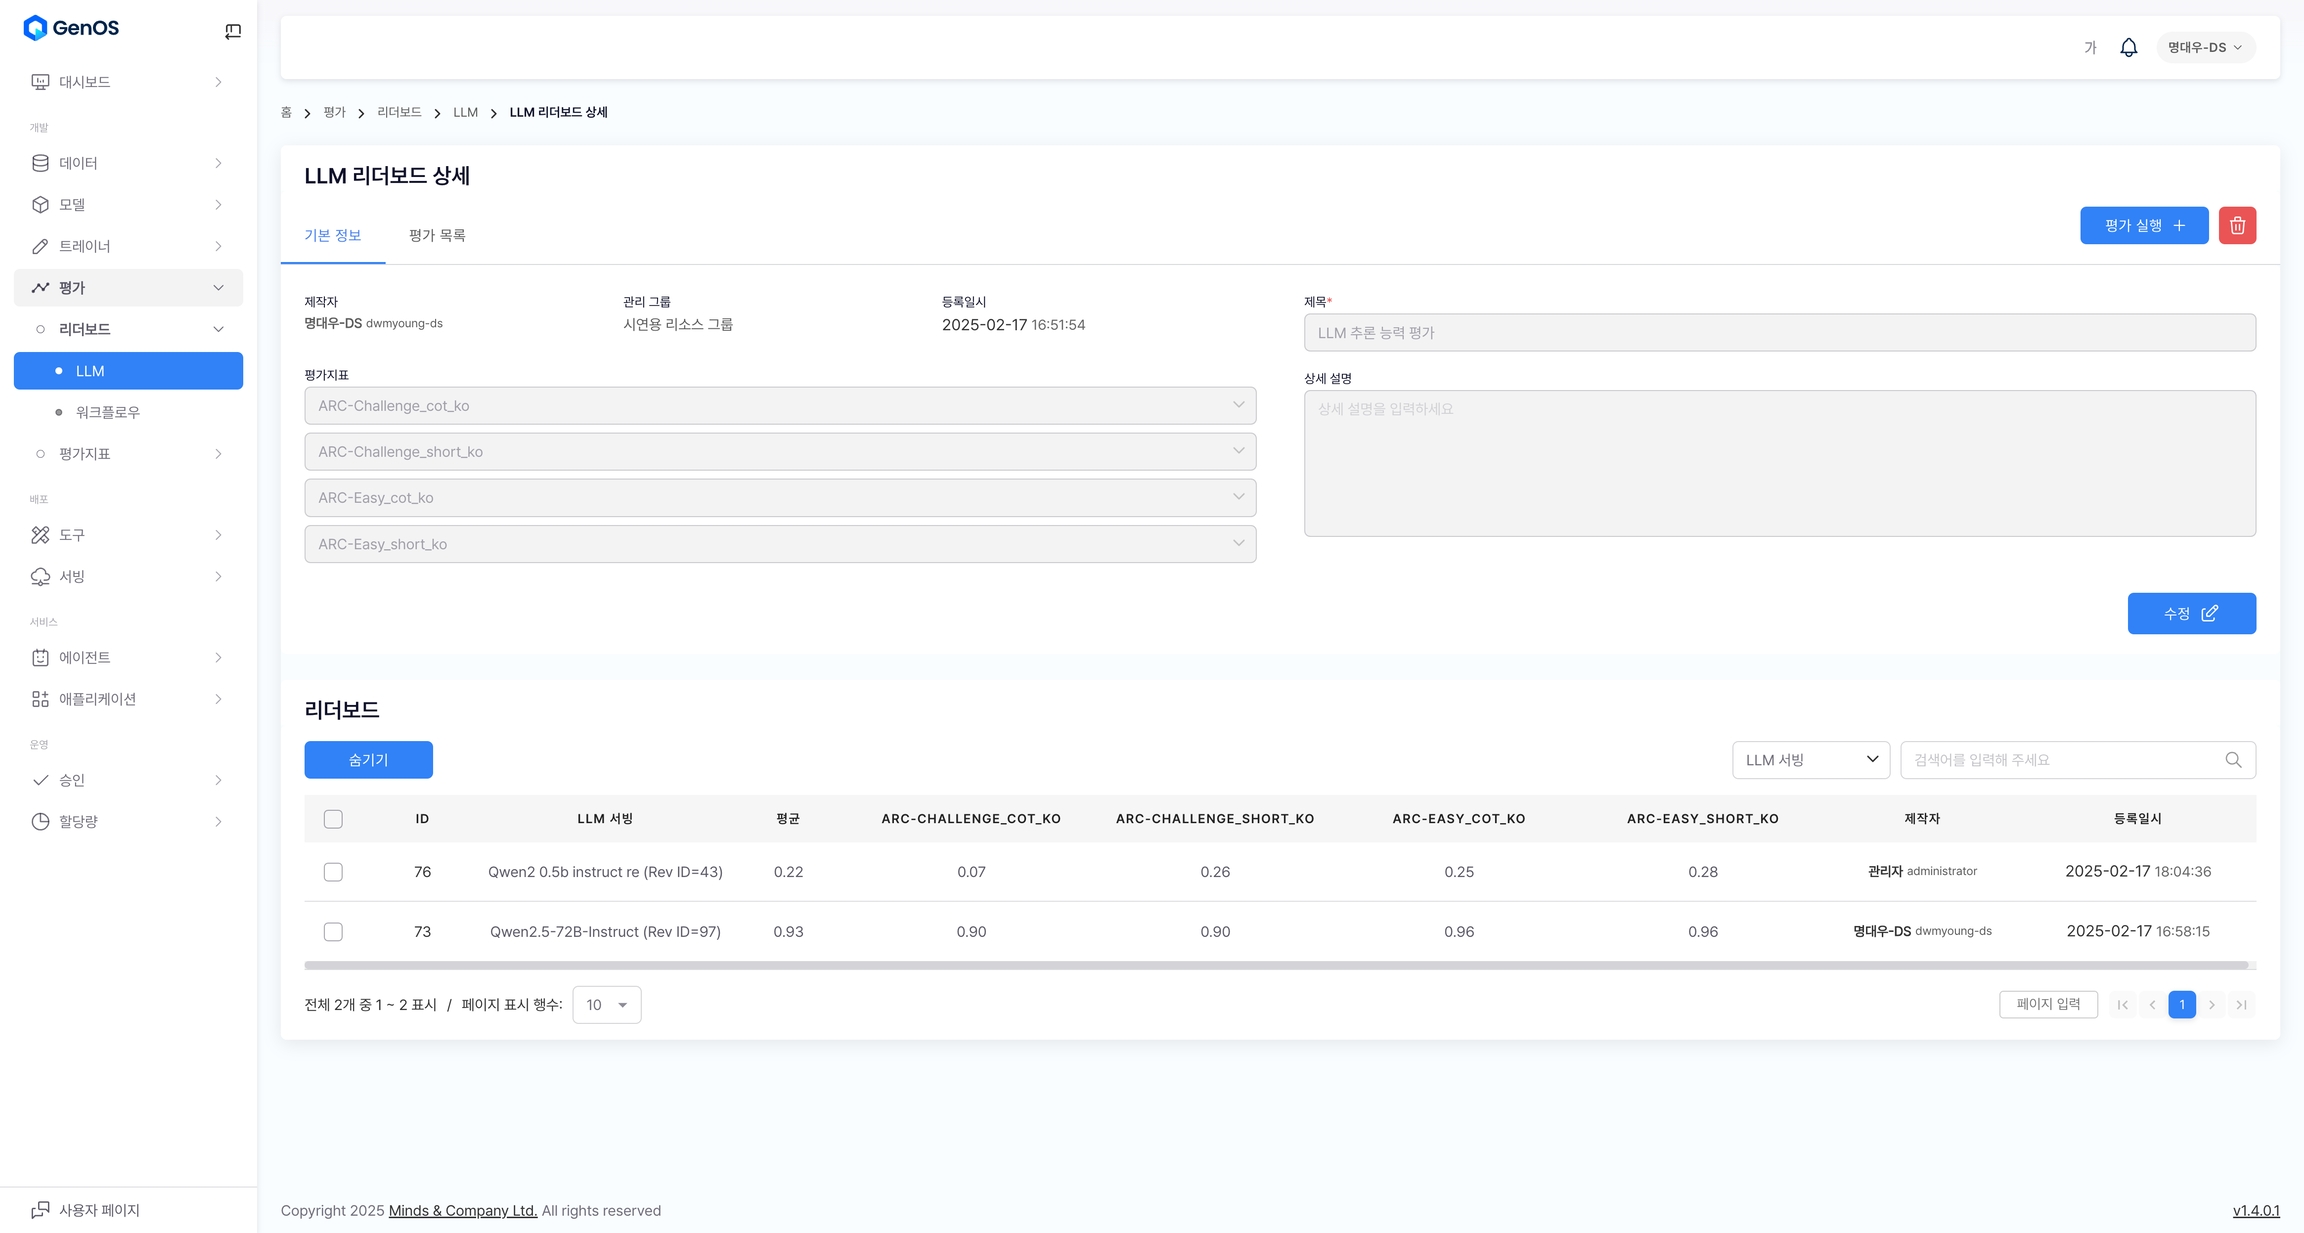Check the Qwen2.5-72B-Instruct row checkbox

click(333, 932)
